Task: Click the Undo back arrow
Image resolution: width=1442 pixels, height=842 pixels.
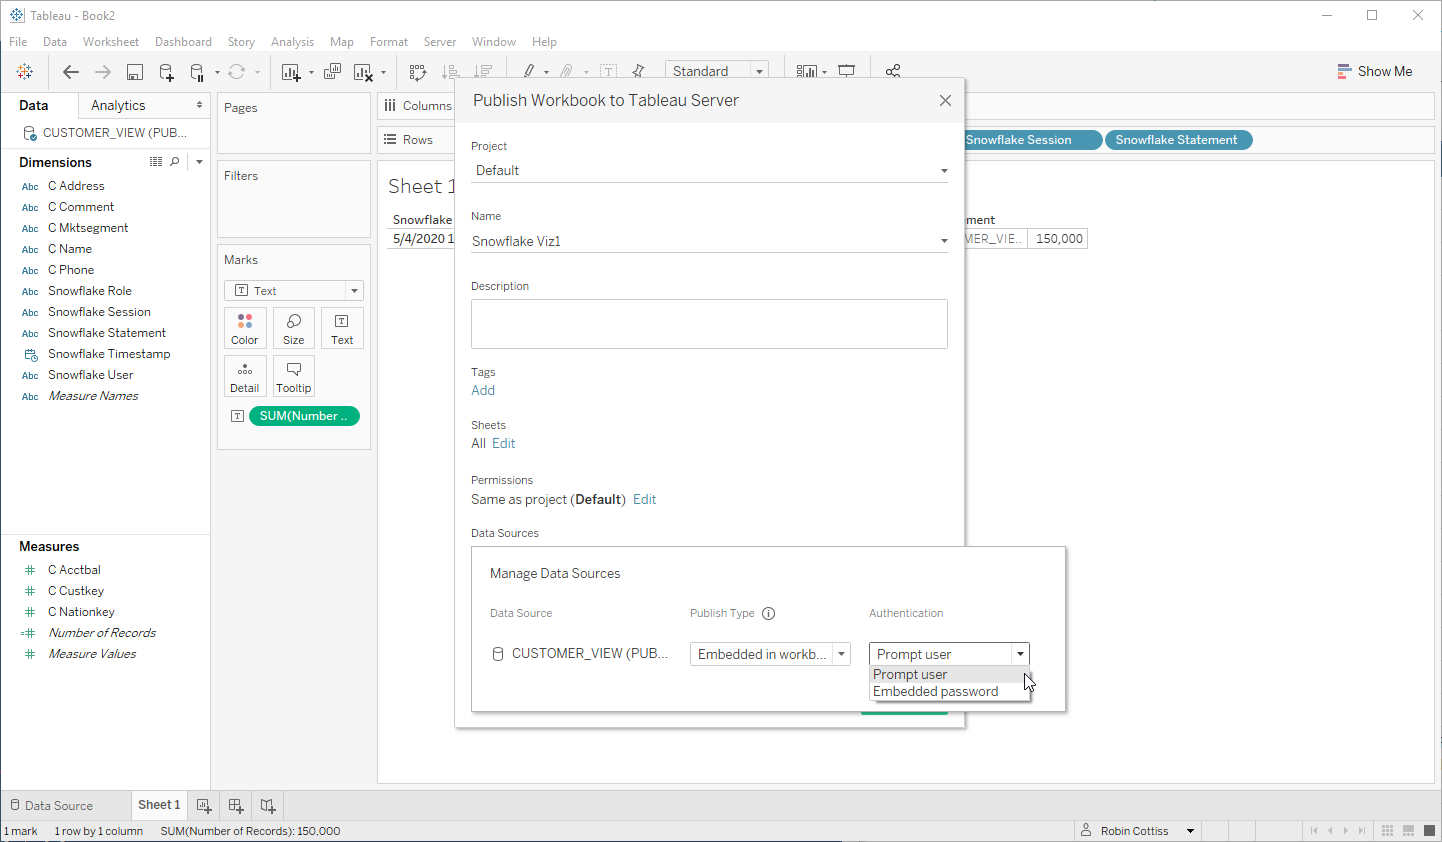Action: coord(70,71)
